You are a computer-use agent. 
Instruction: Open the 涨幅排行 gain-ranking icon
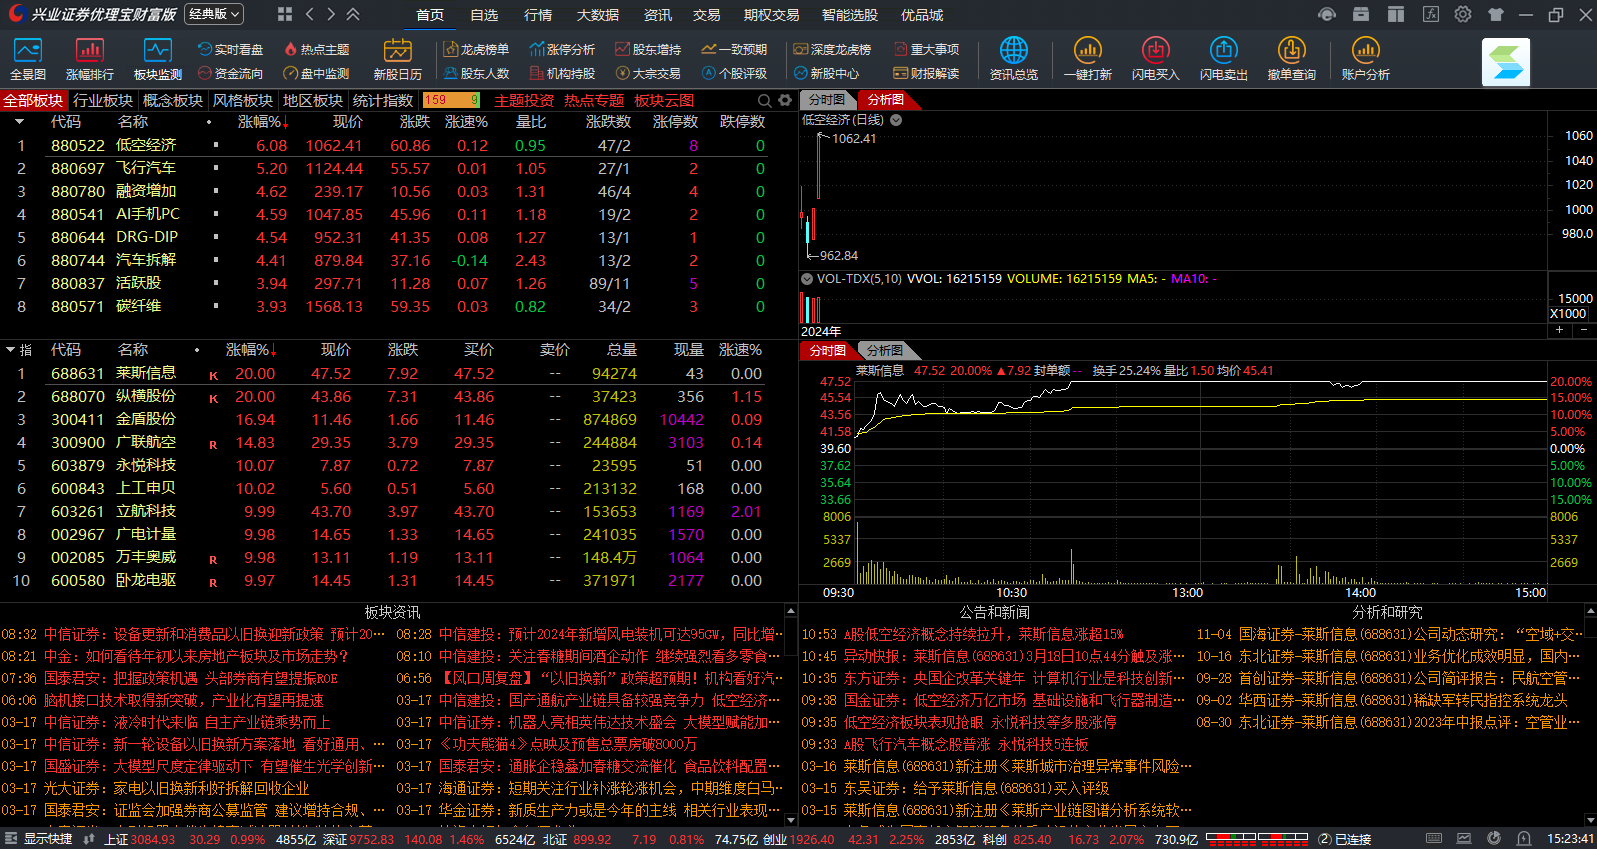pyautogui.click(x=89, y=59)
